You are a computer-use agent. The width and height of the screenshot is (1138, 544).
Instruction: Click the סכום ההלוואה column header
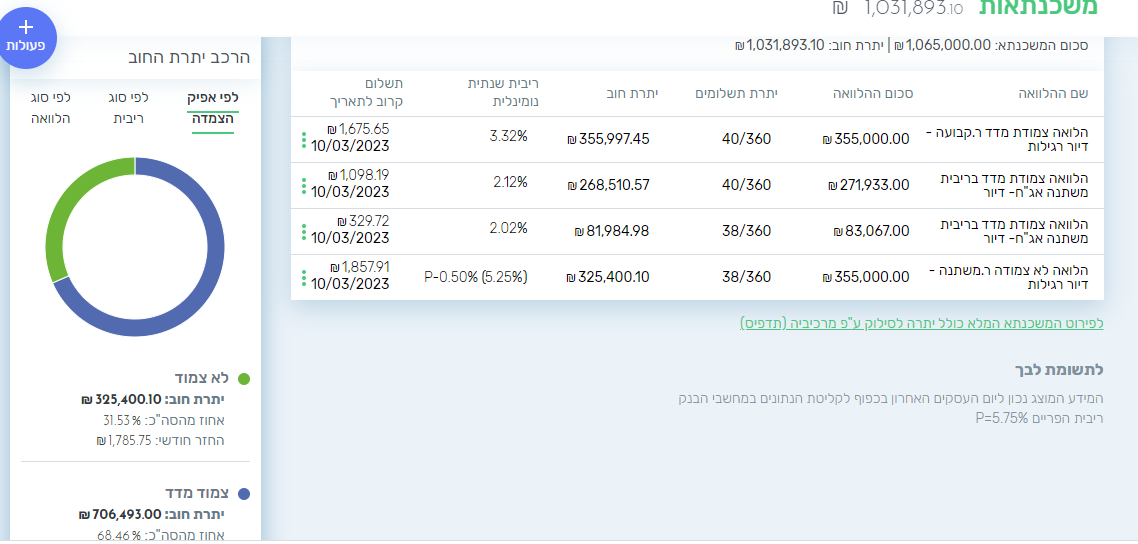(871, 93)
